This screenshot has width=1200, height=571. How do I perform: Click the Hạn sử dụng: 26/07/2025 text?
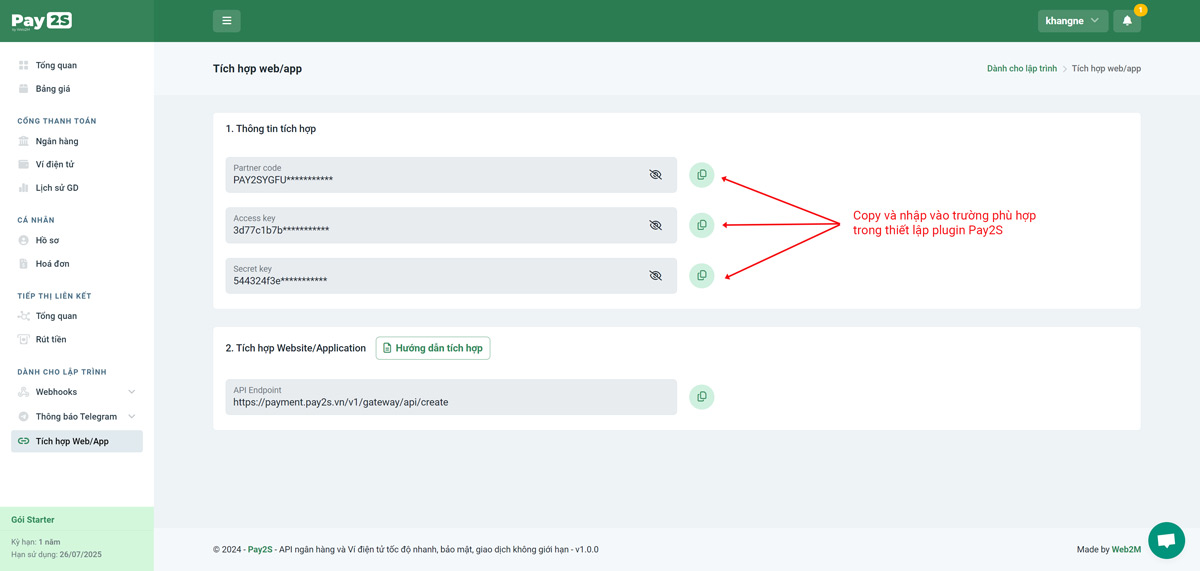56,554
